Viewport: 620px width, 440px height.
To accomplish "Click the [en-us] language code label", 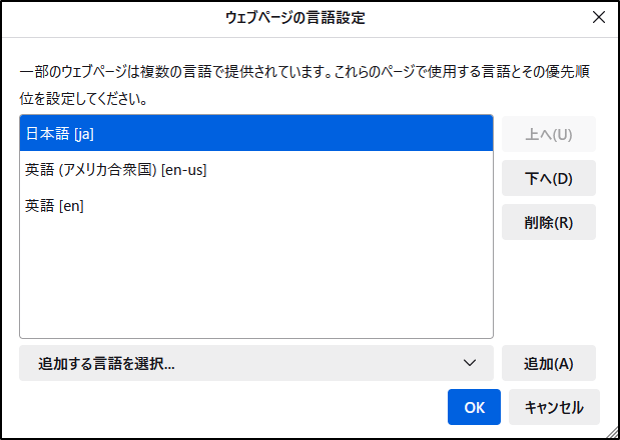I will (183, 170).
